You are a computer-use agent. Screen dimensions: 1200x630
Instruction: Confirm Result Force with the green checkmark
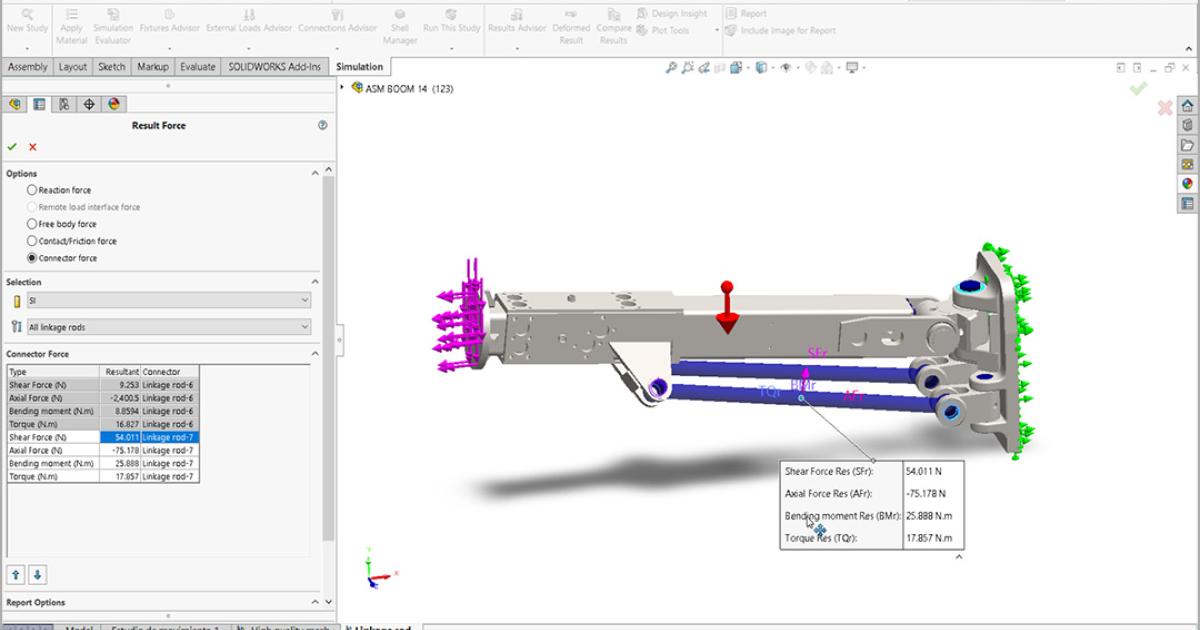click(x=12, y=146)
